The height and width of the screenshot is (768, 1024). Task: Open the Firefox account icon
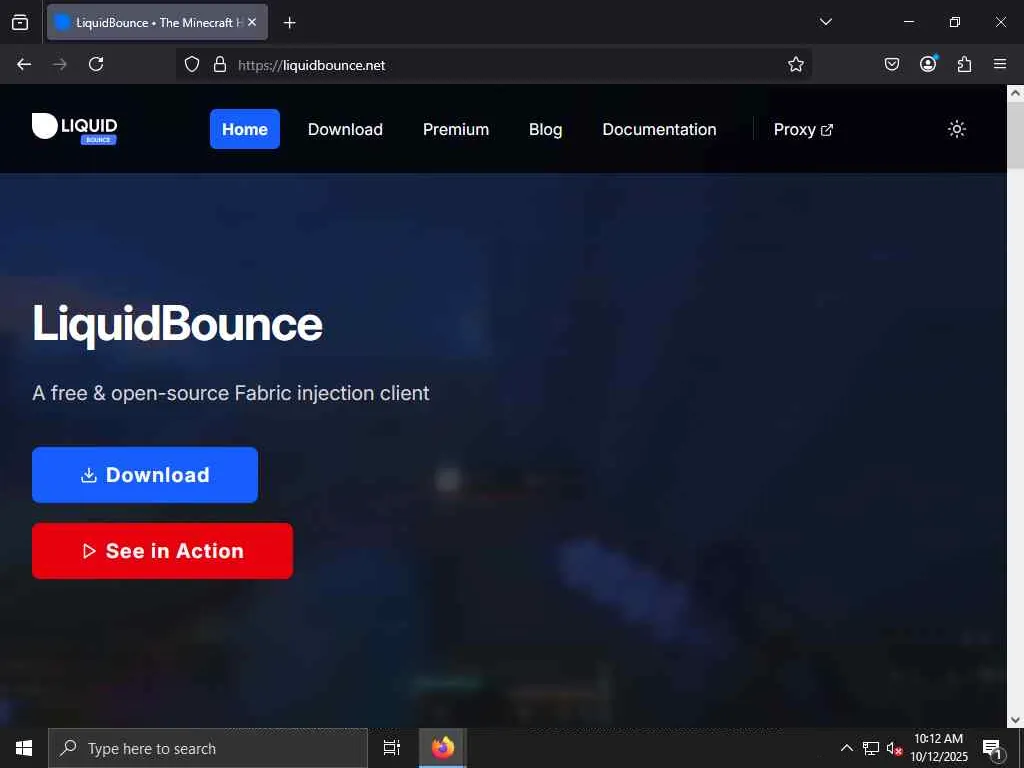click(928, 63)
